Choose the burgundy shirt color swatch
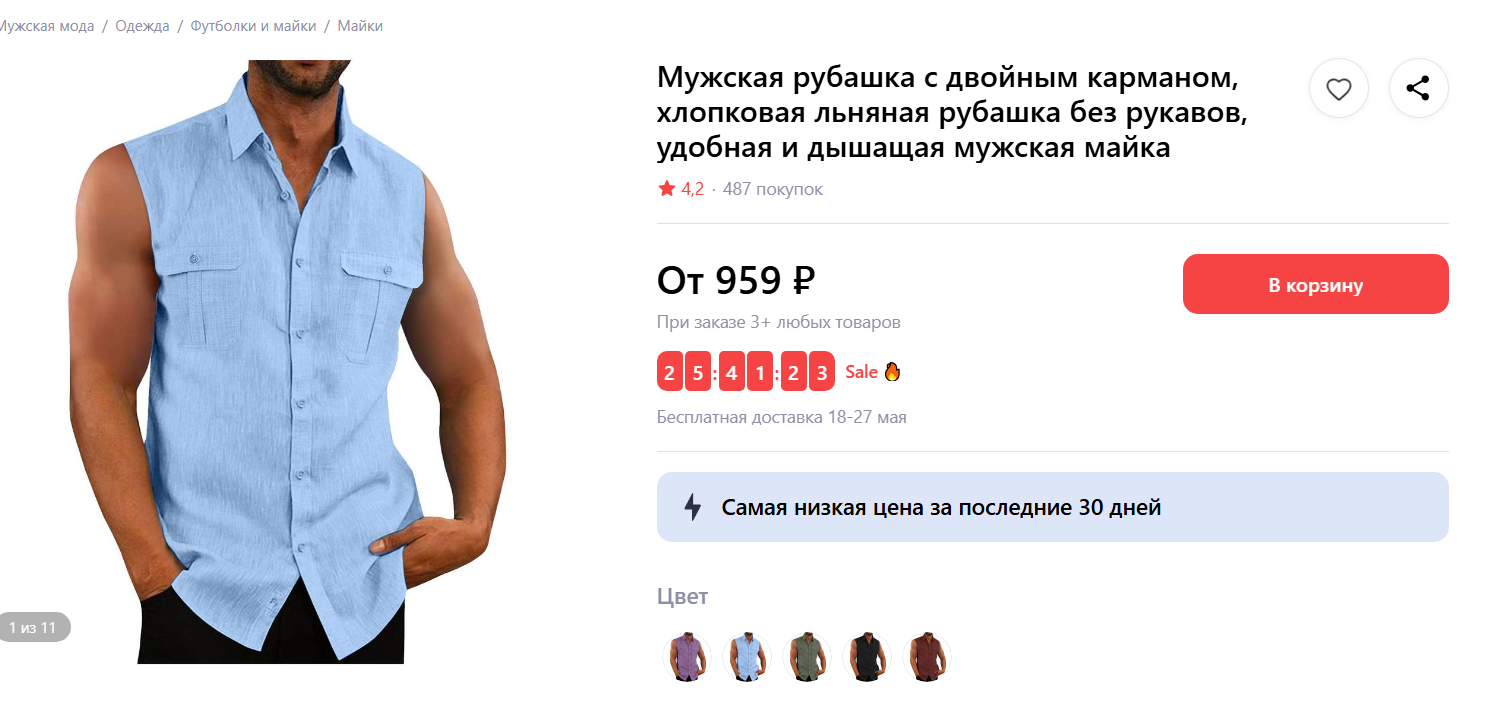 [x=926, y=657]
